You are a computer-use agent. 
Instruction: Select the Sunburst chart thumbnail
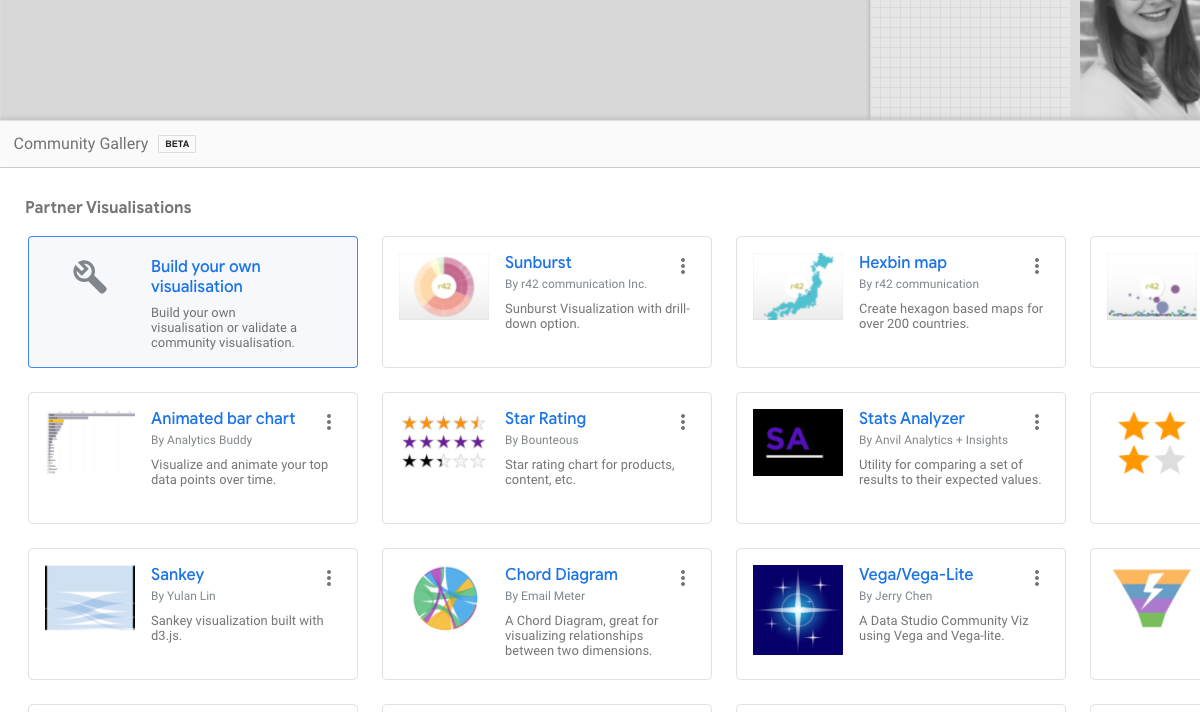tap(444, 287)
